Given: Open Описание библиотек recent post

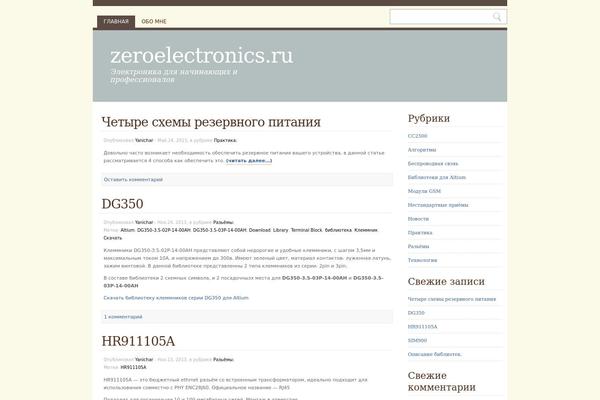Looking at the screenshot, I should [x=435, y=354].
